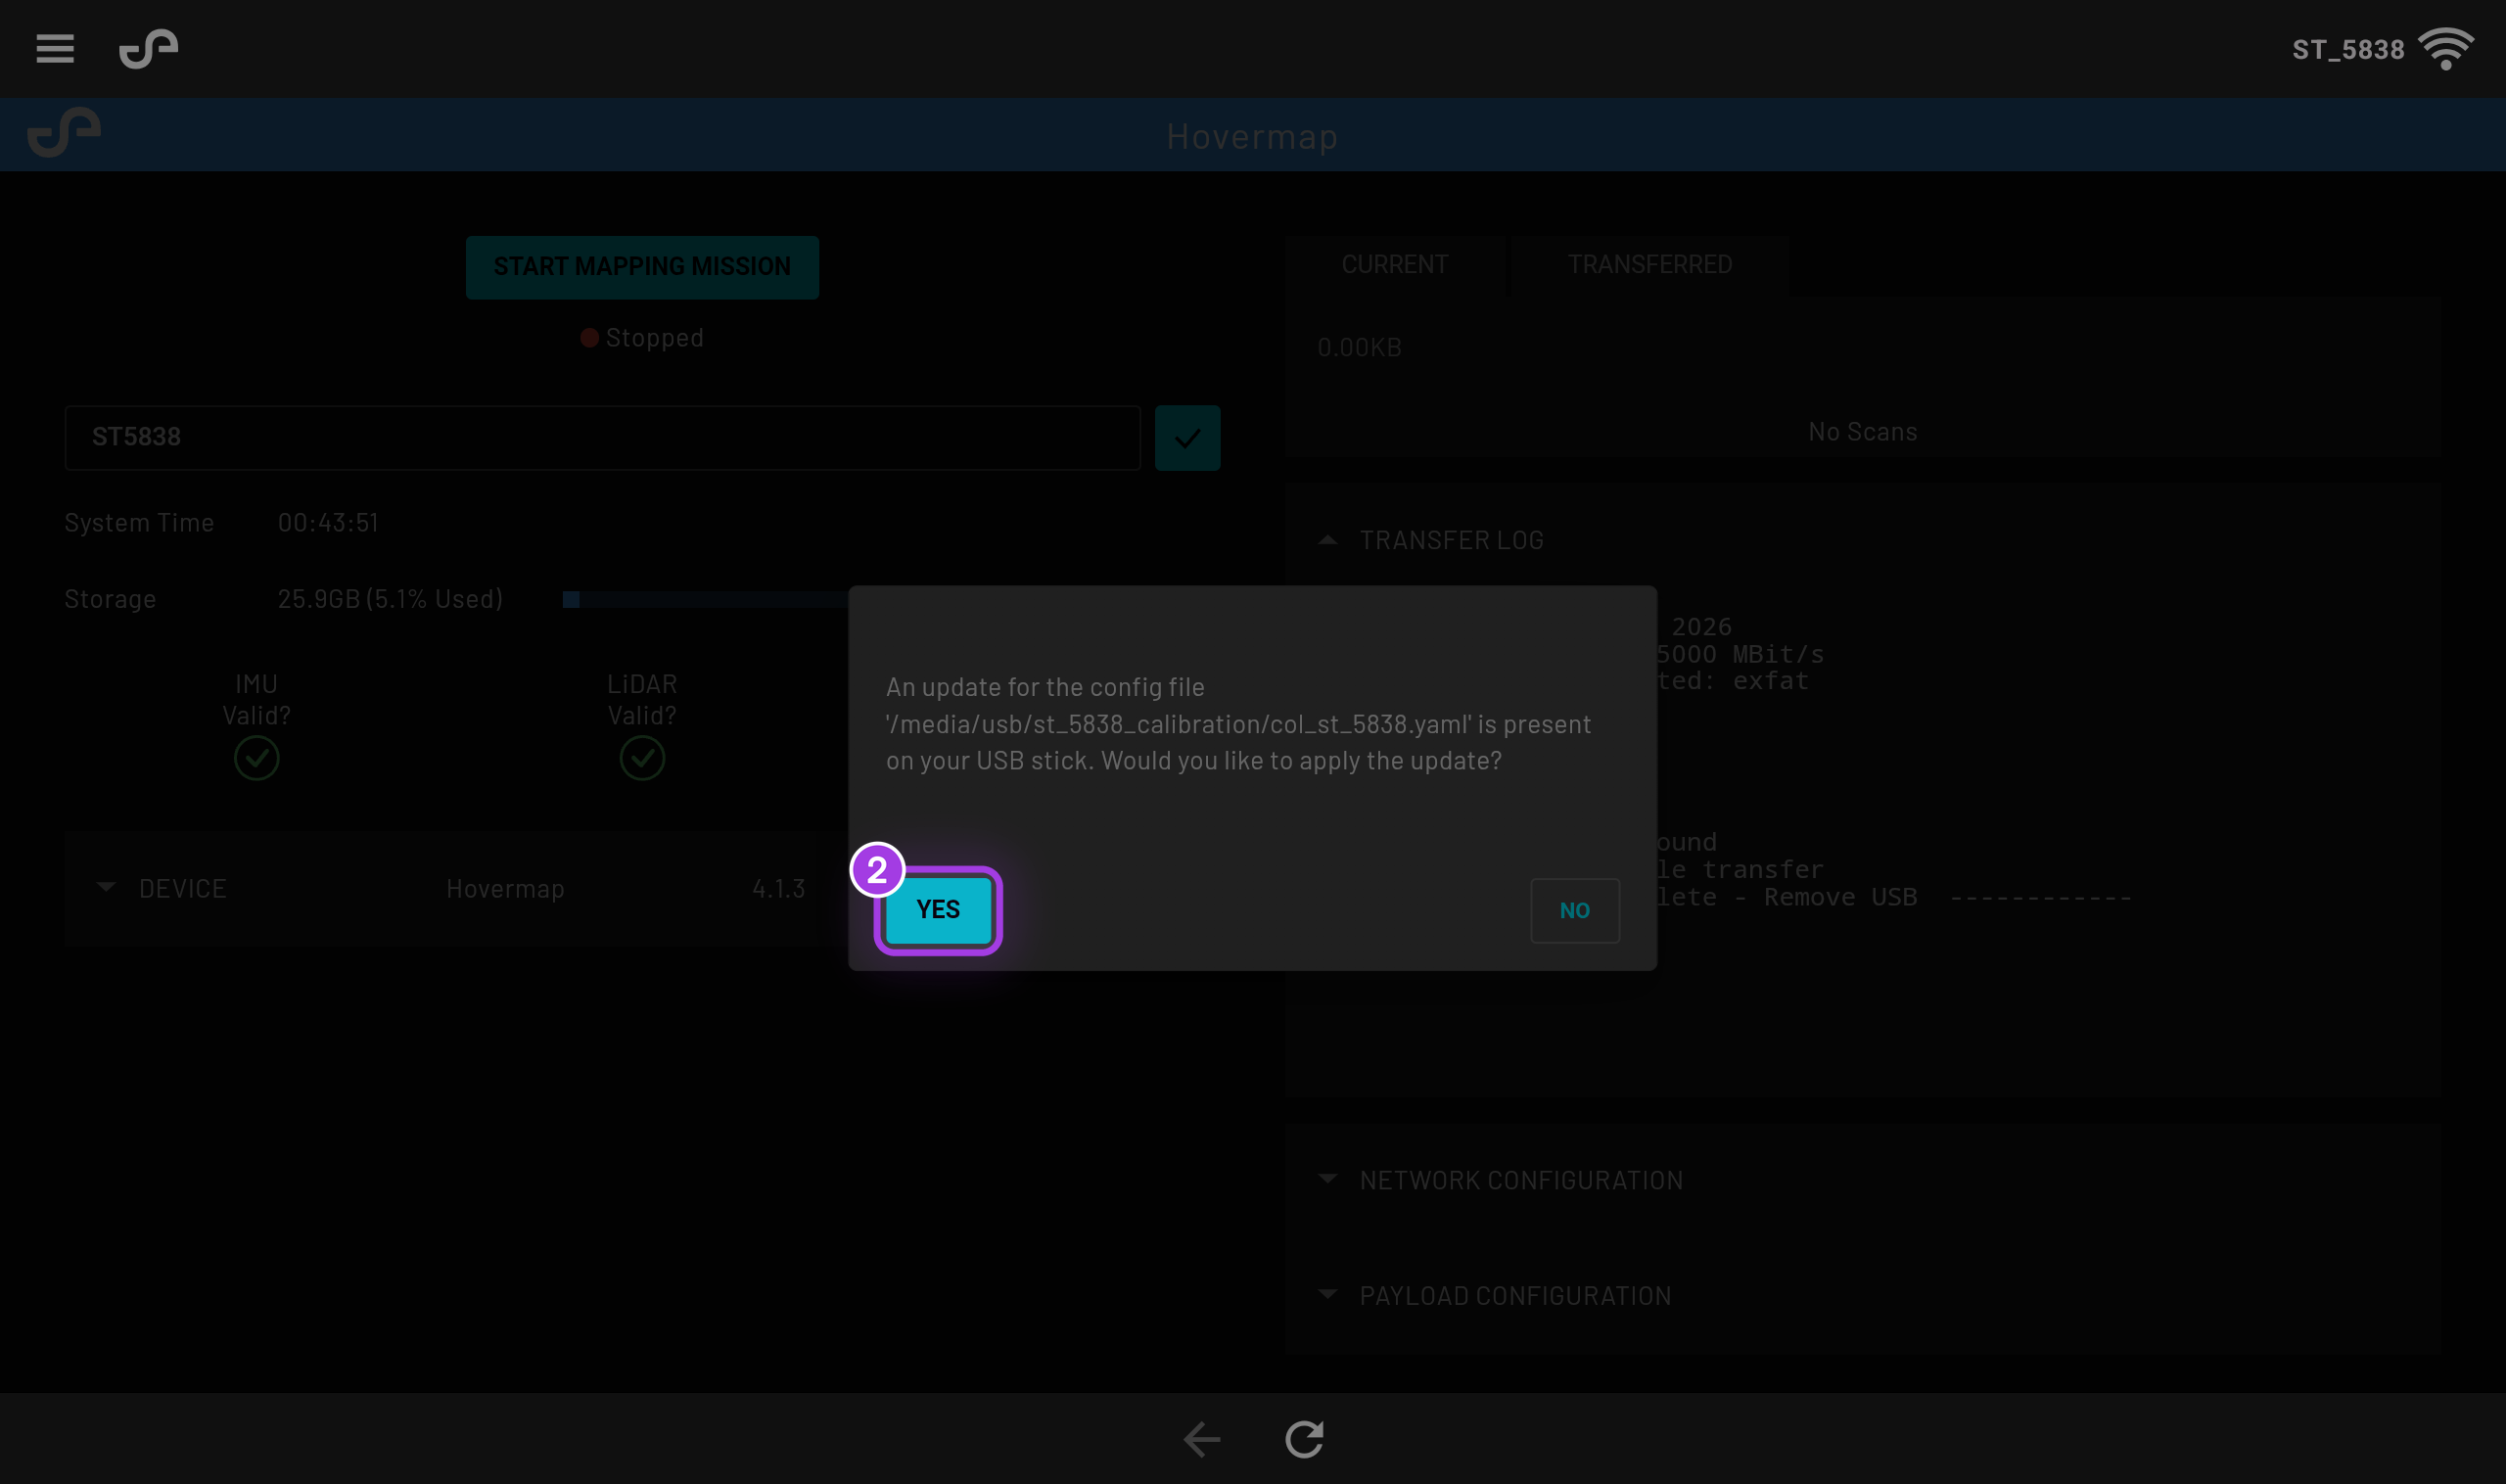The width and height of the screenshot is (2506, 1484).
Task: Click the IMU Valid checkmark icon
Action: pyautogui.click(x=256, y=758)
